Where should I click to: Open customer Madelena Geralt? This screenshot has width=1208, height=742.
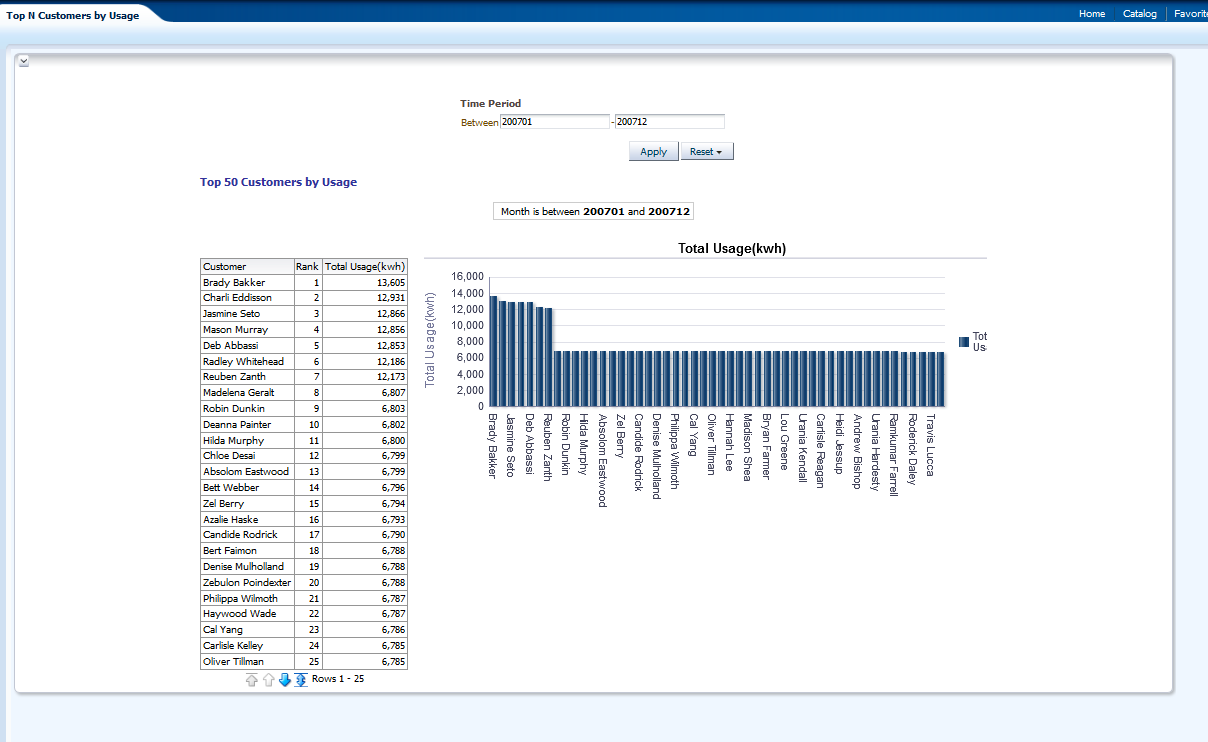click(238, 393)
